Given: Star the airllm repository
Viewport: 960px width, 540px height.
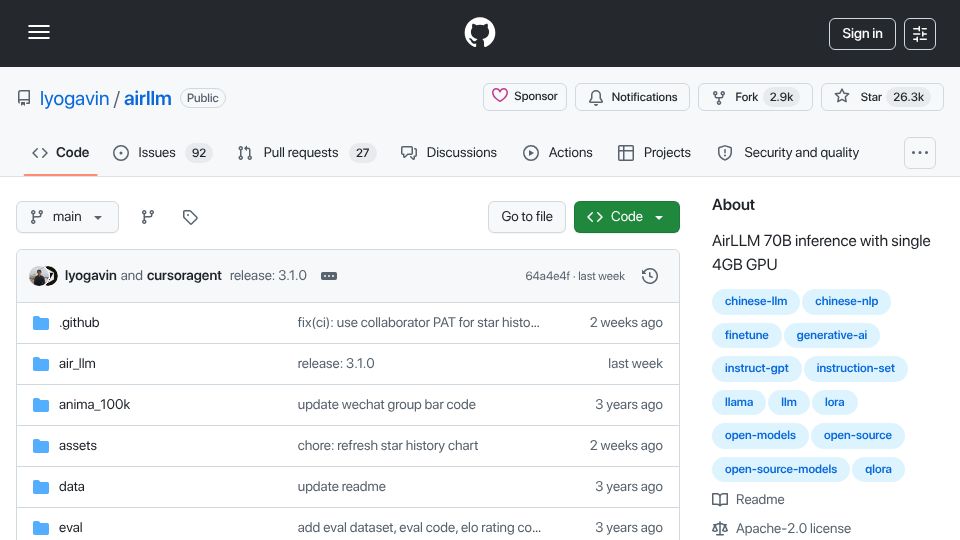Looking at the screenshot, I should [x=882, y=97].
